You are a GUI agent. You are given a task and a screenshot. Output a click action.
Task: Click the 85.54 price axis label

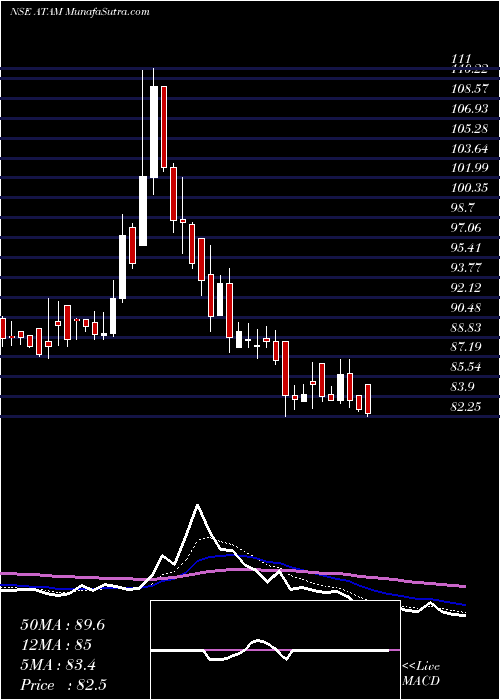pos(467,367)
